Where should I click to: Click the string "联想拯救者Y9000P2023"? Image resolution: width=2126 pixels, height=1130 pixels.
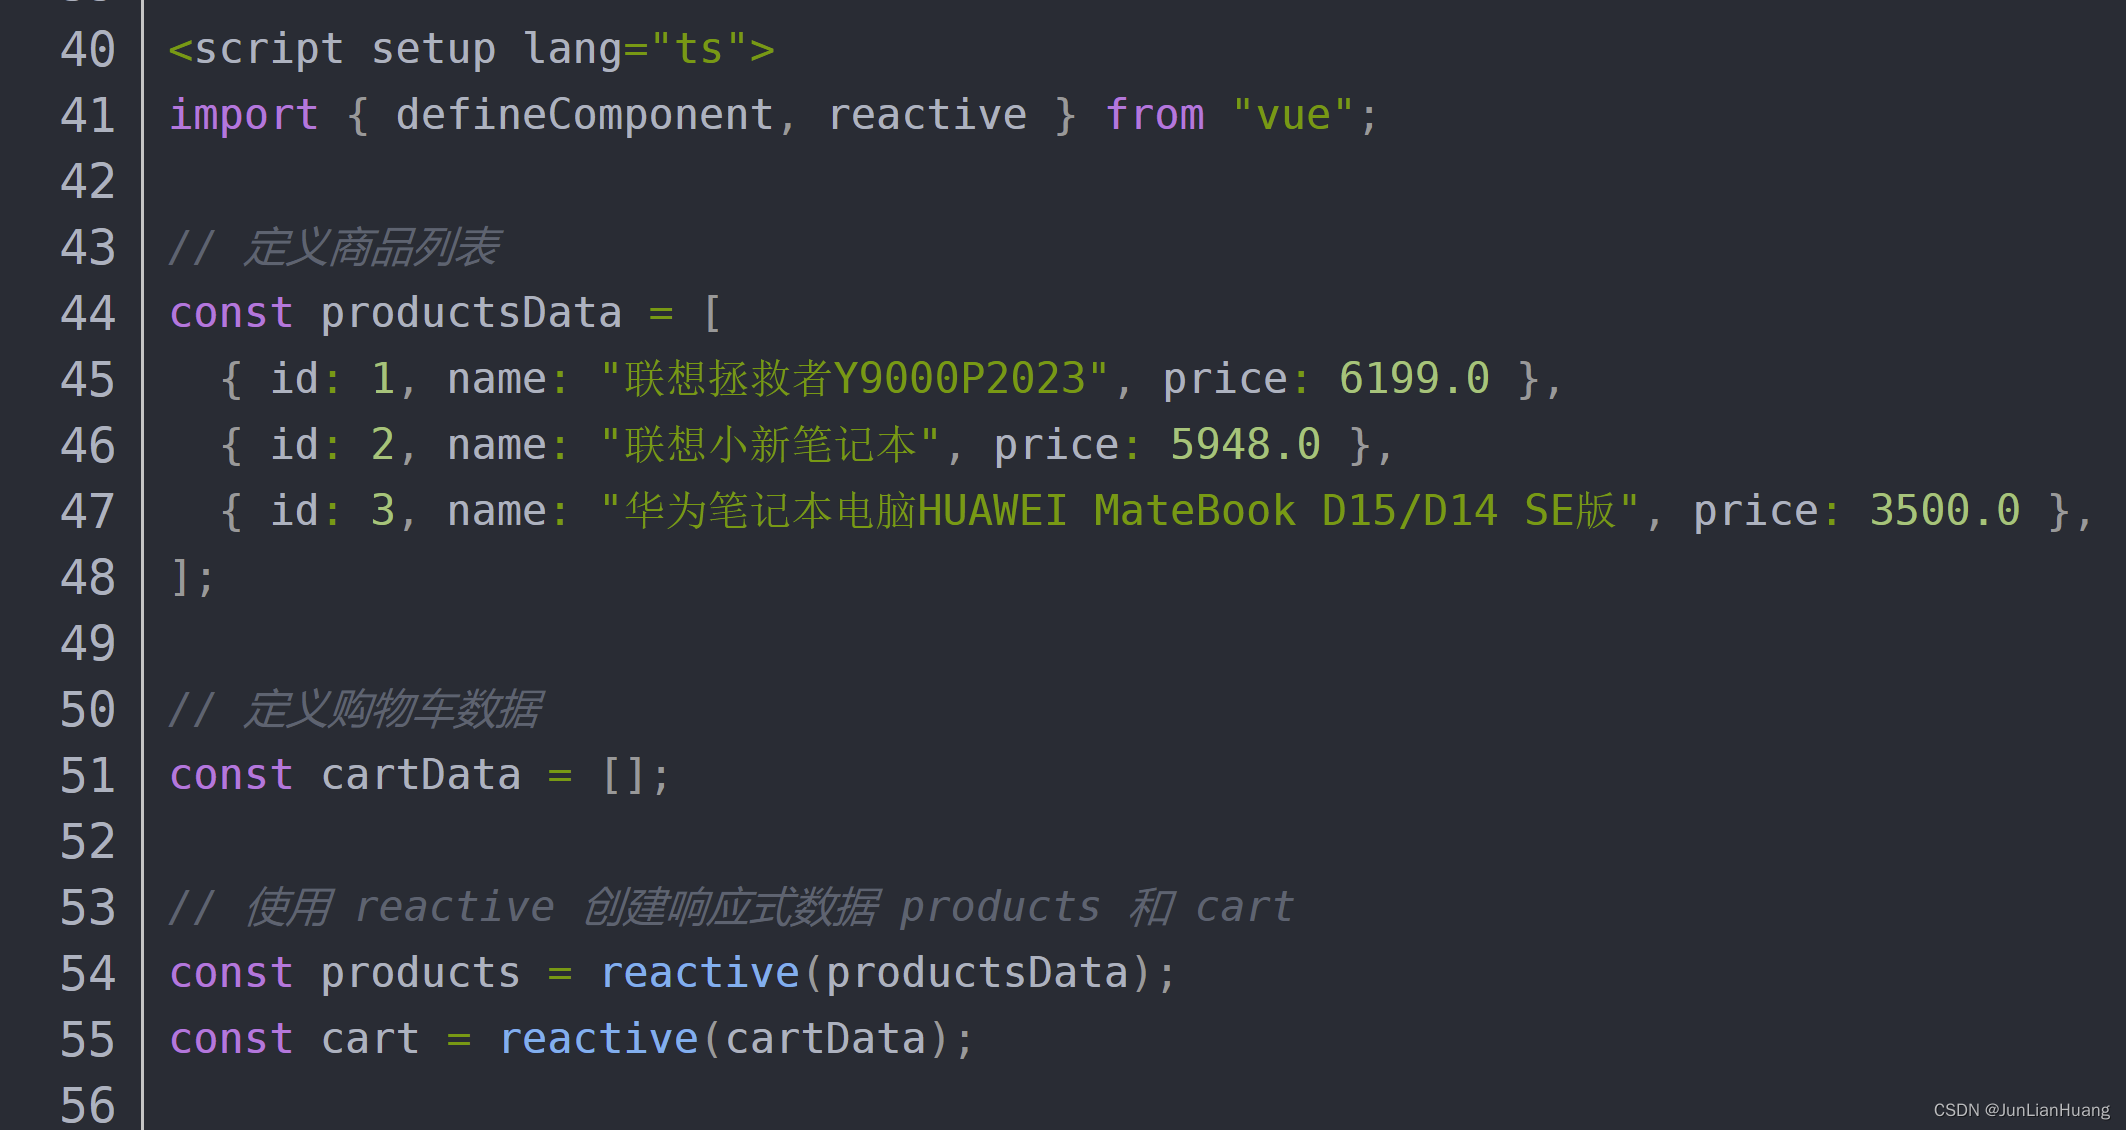(854, 379)
